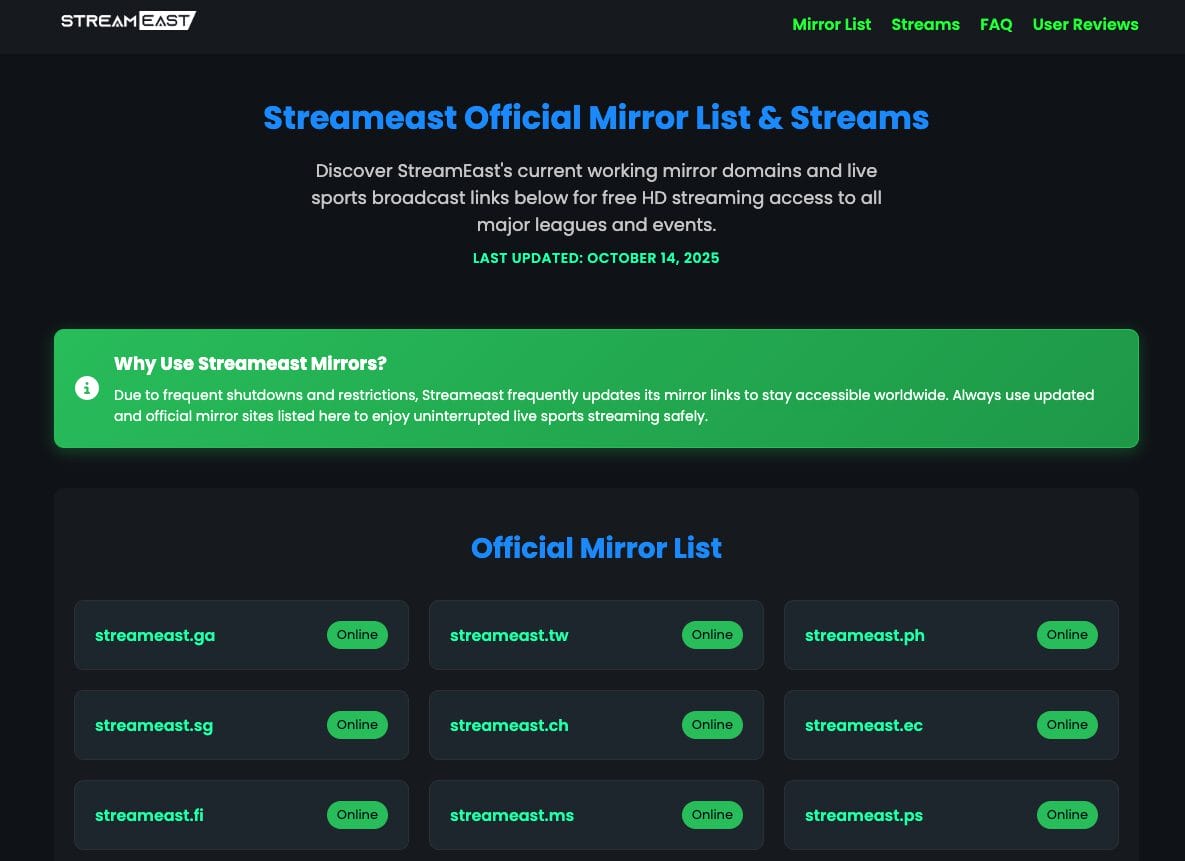This screenshot has width=1185, height=861.
Task: Open User Reviews nav link
Action: [x=1085, y=24]
